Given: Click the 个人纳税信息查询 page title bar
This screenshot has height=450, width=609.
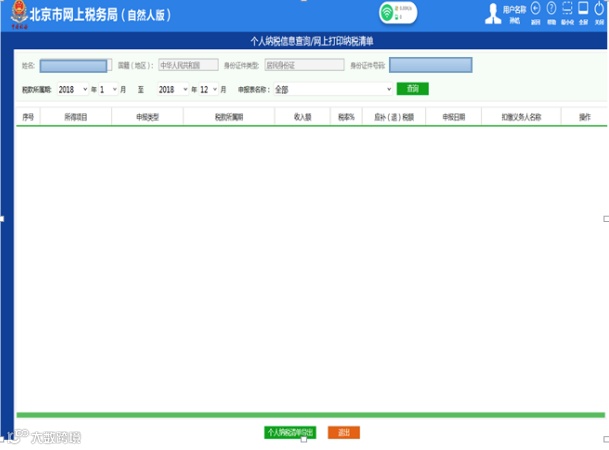Looking at the screenshot, I should (312, 41).
